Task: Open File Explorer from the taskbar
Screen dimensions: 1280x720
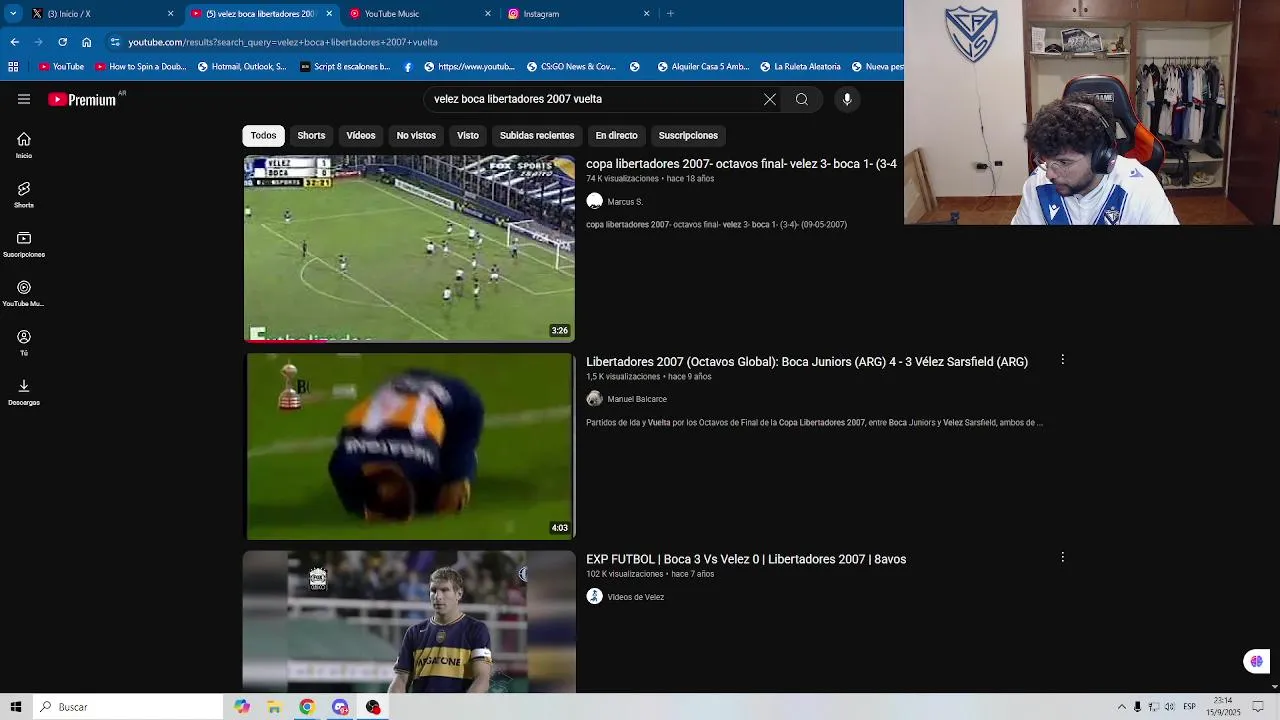Action: point(274,707)
